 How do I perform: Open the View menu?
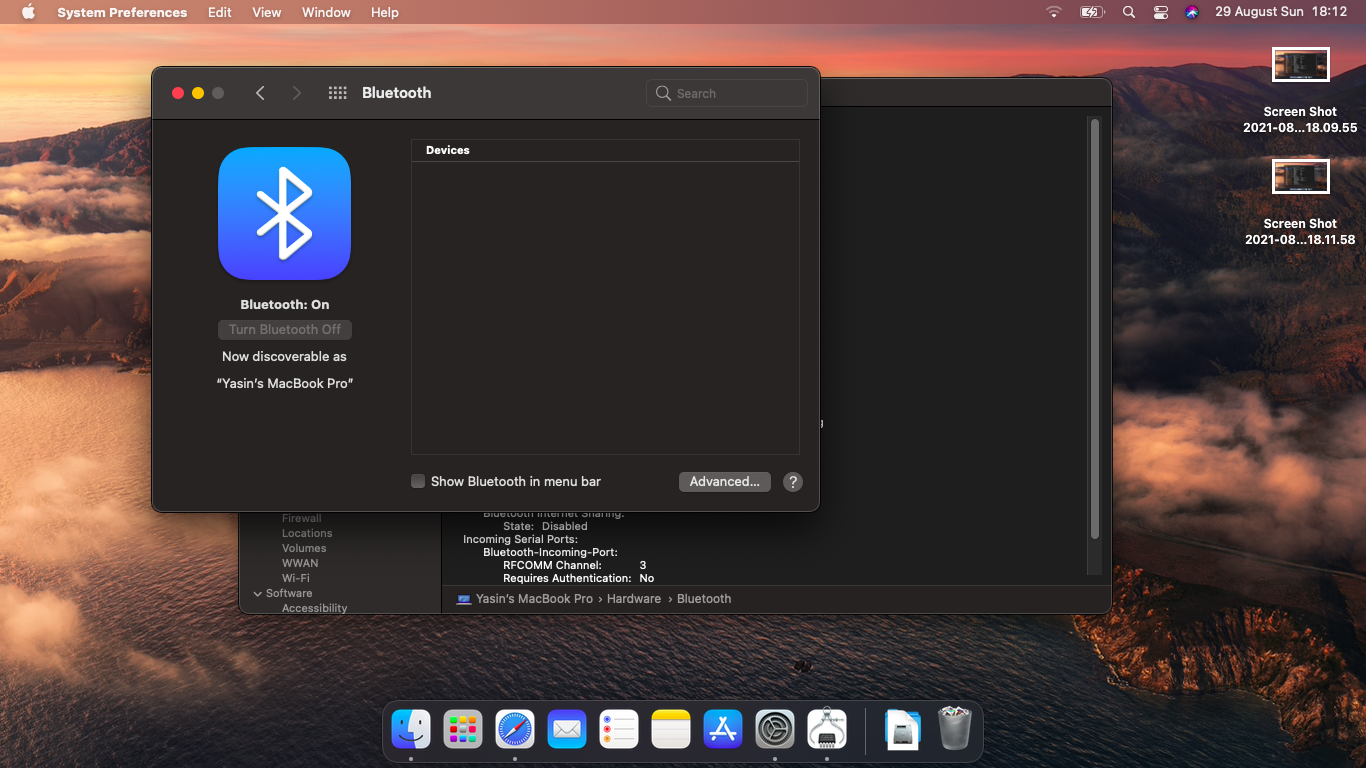click(x=266, y=12)
